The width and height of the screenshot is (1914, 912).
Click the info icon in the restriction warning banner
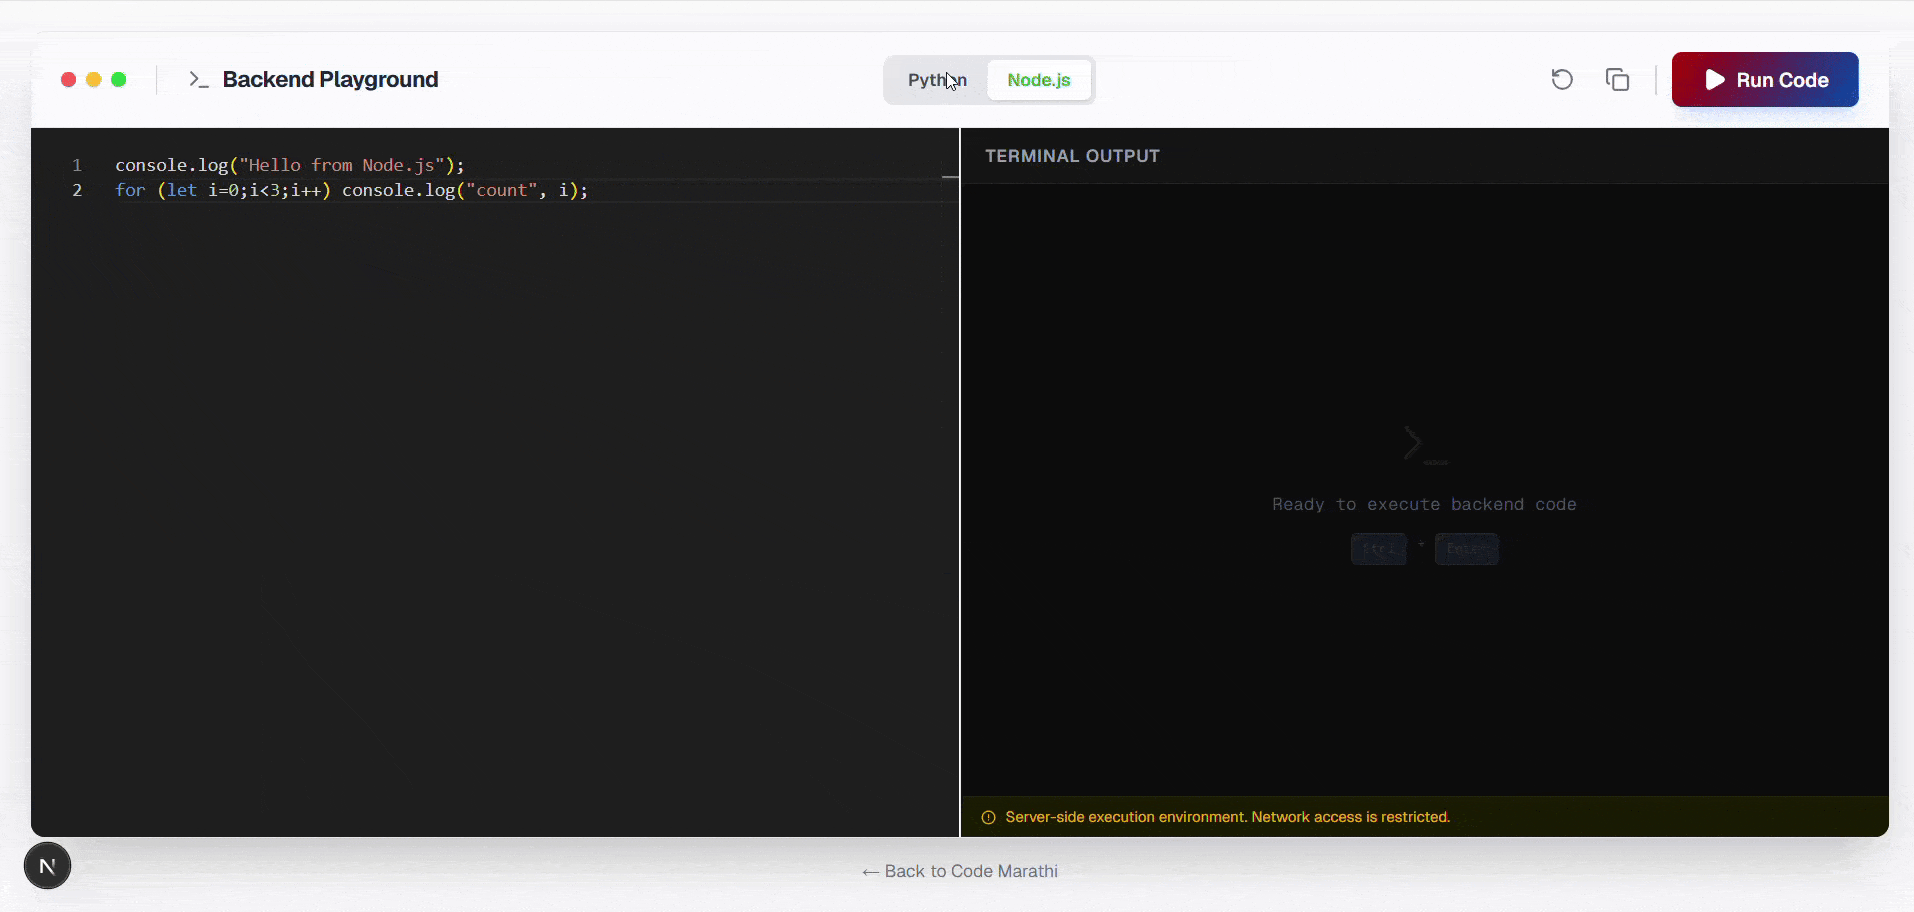tap(988, 817)
